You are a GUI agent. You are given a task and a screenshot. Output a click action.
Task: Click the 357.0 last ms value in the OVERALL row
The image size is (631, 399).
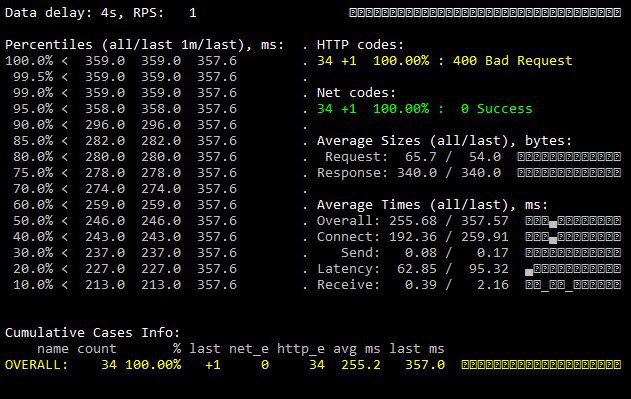coord(425,365)
